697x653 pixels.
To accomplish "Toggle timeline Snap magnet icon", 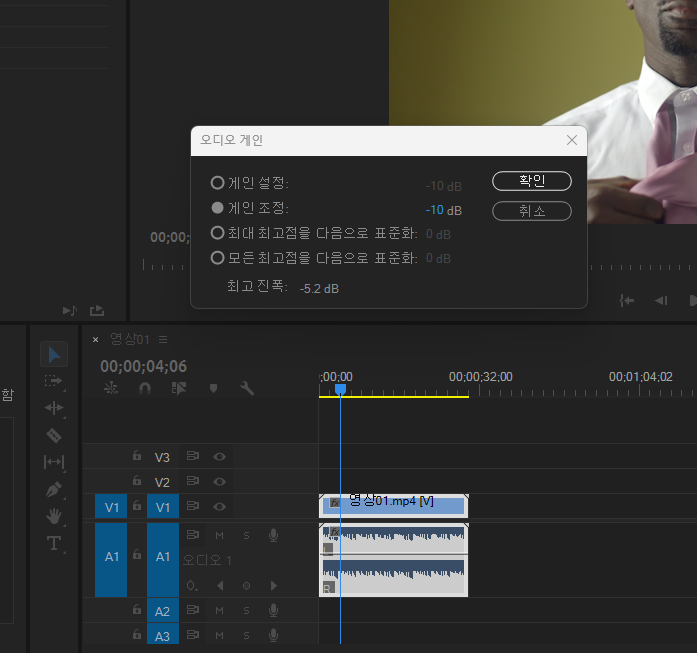I will [145, 389].
